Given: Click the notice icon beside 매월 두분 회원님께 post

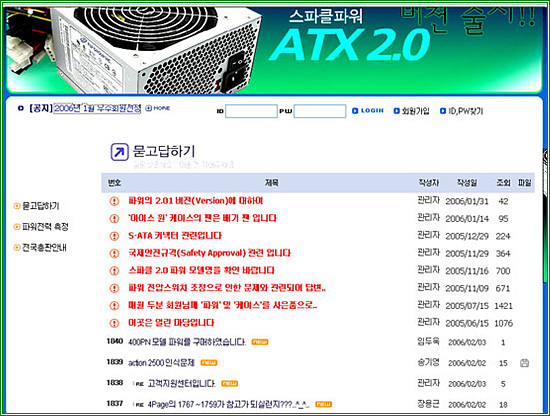Looking at the screenshot, I should [x=114, y=306].
